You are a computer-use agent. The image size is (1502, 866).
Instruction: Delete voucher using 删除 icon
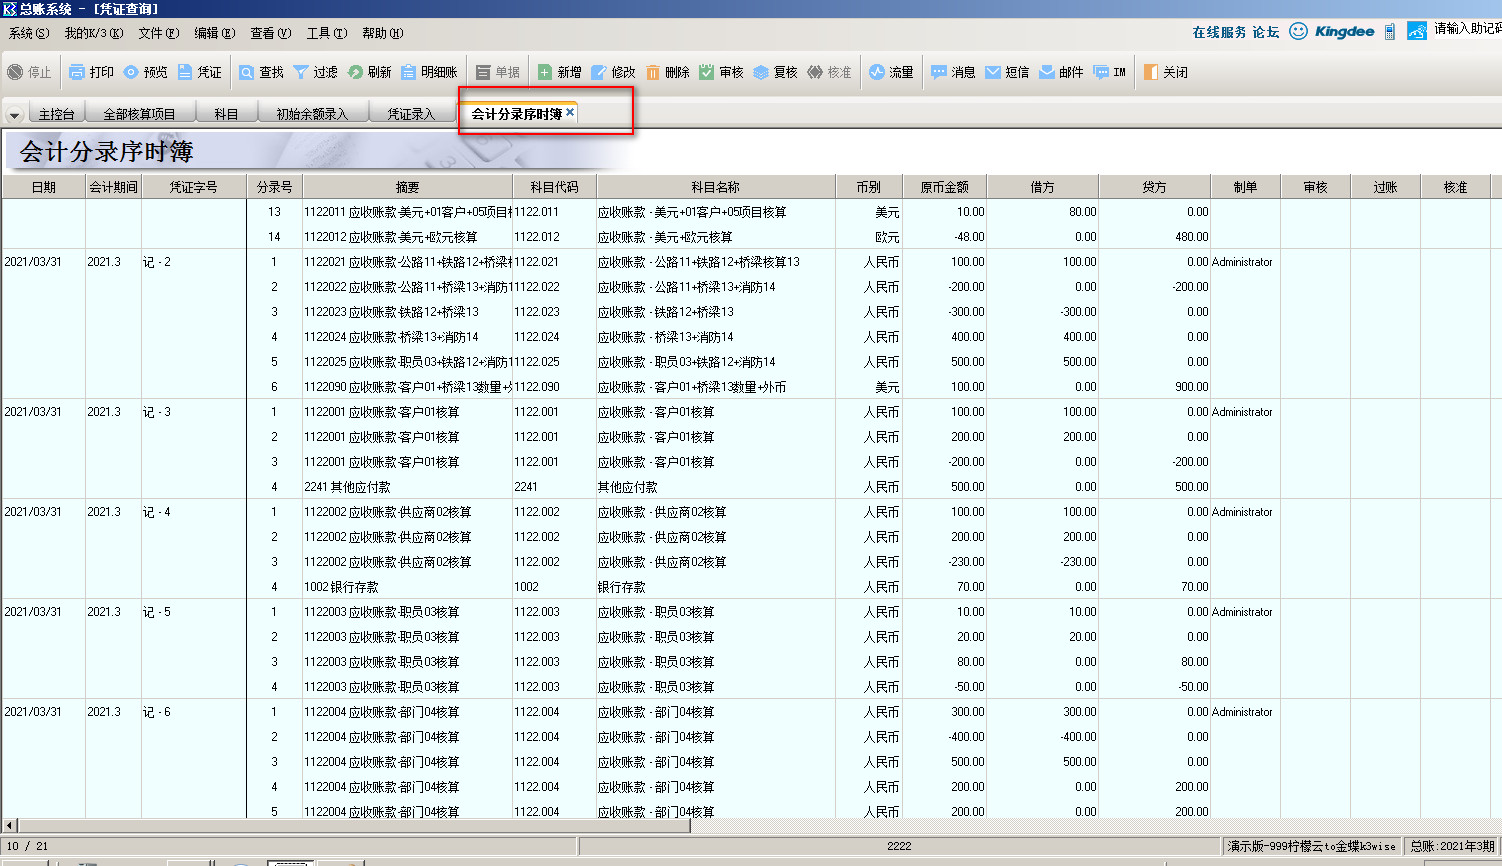[x=653, y=72]
